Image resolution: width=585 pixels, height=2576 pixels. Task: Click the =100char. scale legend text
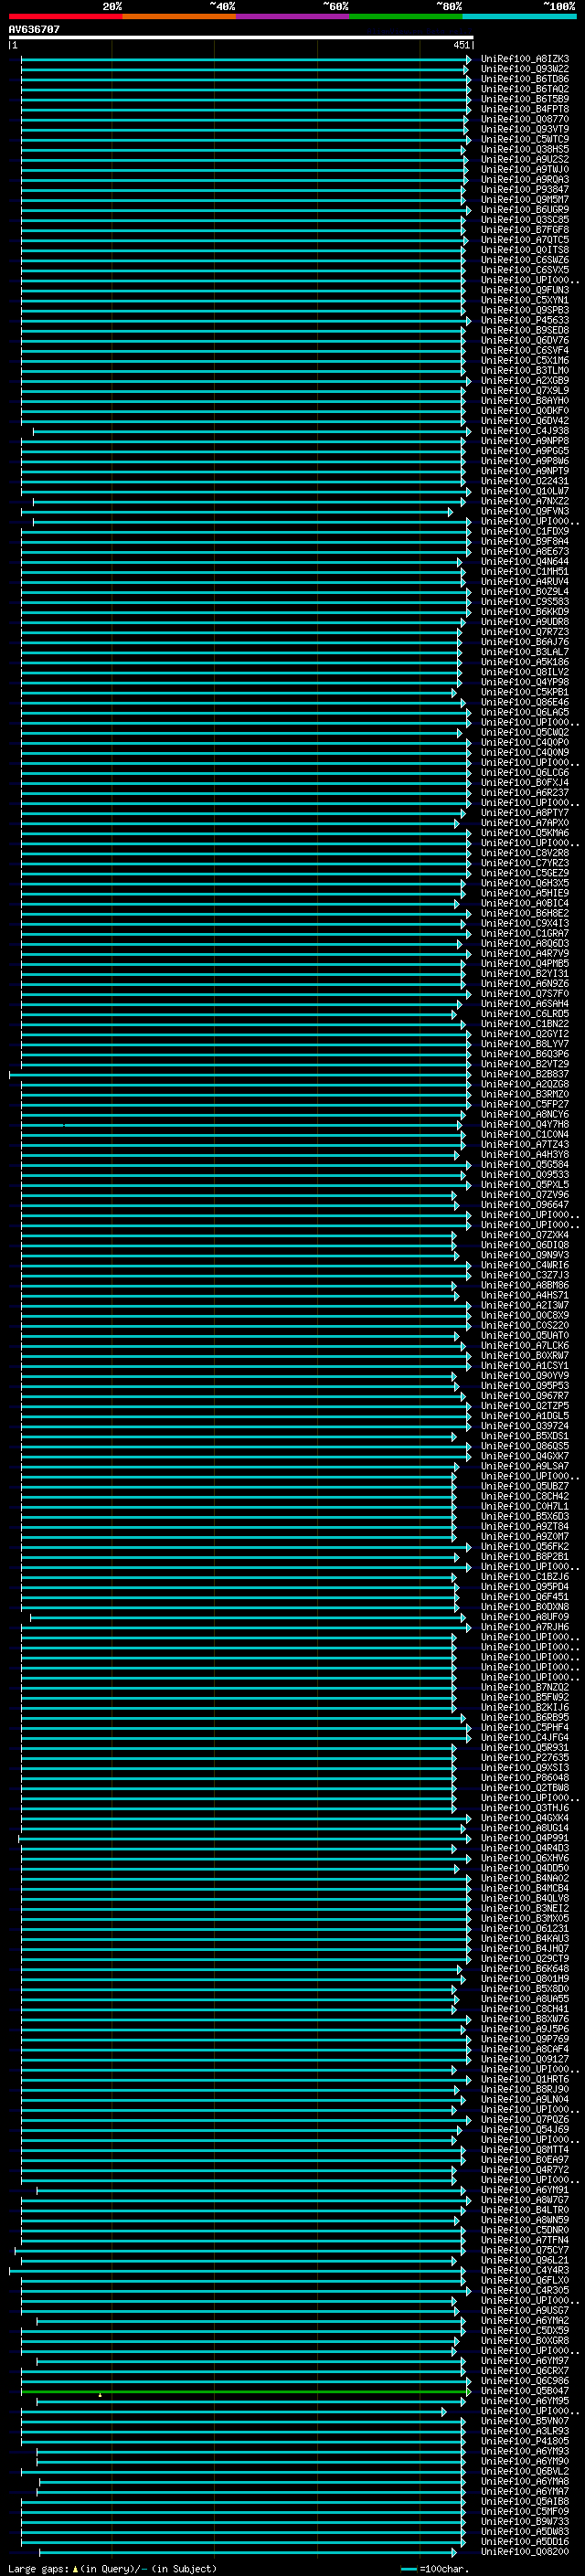(443, 2569)
